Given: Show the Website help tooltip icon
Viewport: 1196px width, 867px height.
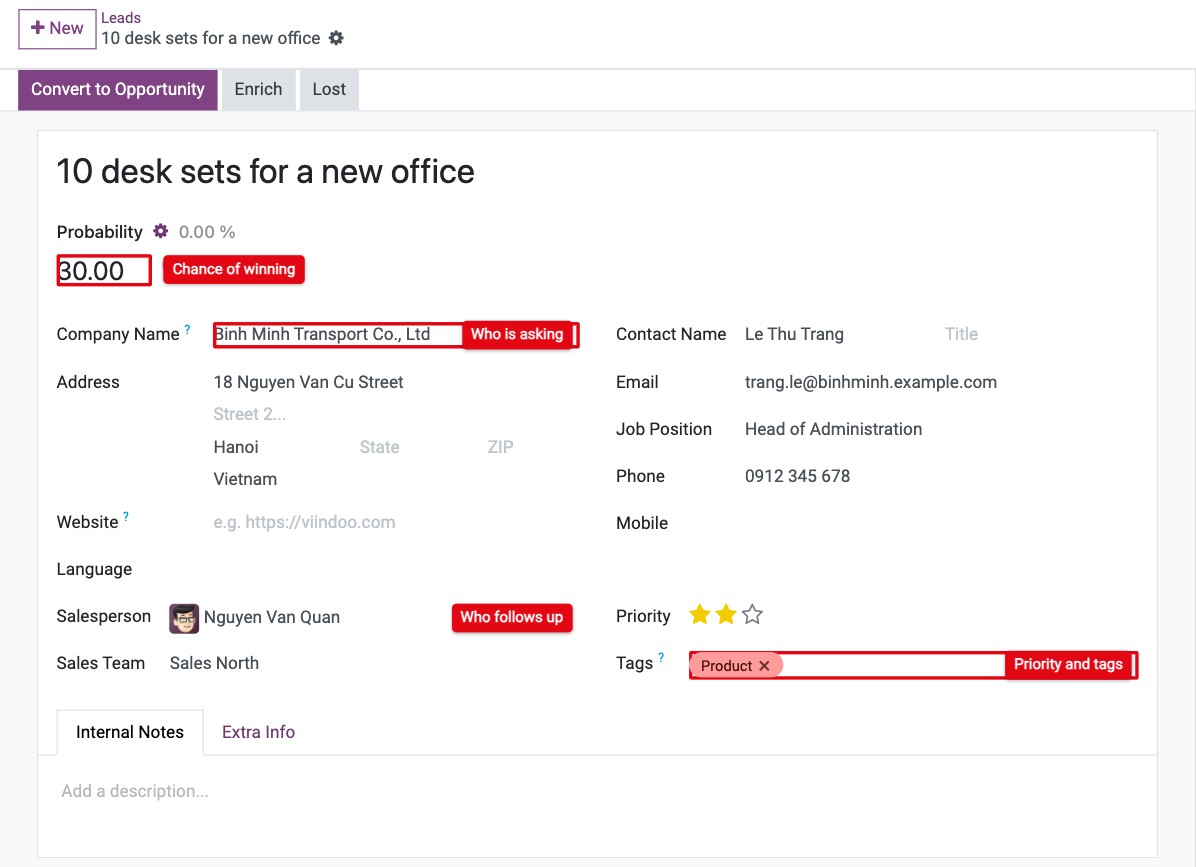Looking at the screenshot, I should coord(126,516).
